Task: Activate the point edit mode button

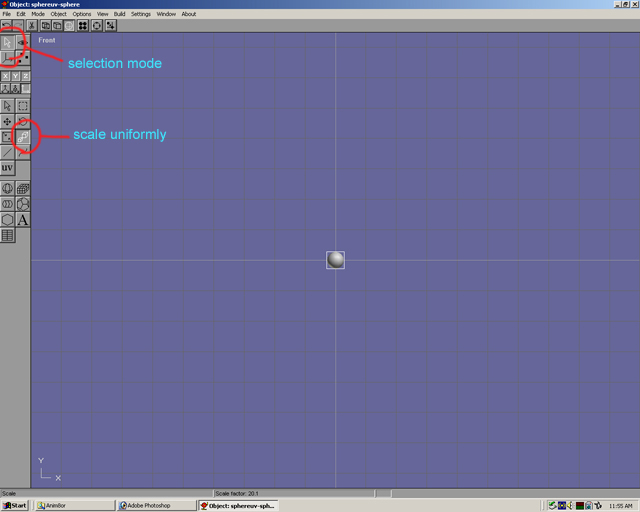Action: pos(22,58)
